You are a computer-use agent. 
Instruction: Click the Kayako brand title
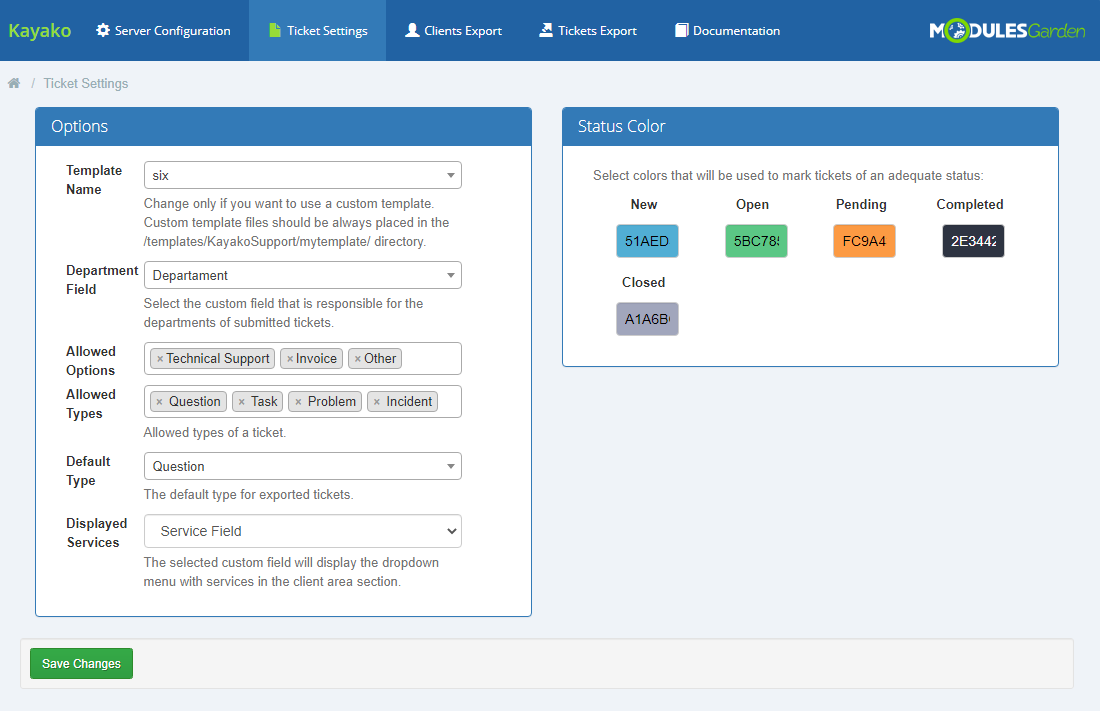pos(39,30)
